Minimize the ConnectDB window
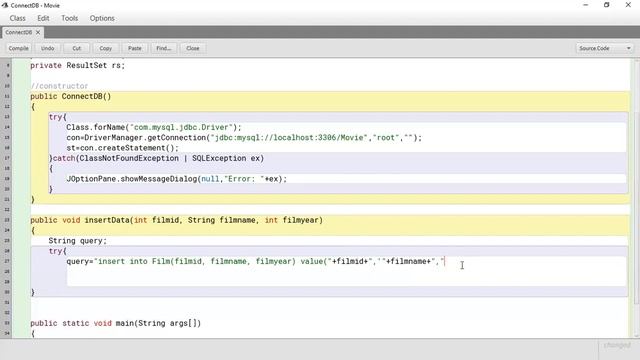The image size is (640, 360). (586, 5)
